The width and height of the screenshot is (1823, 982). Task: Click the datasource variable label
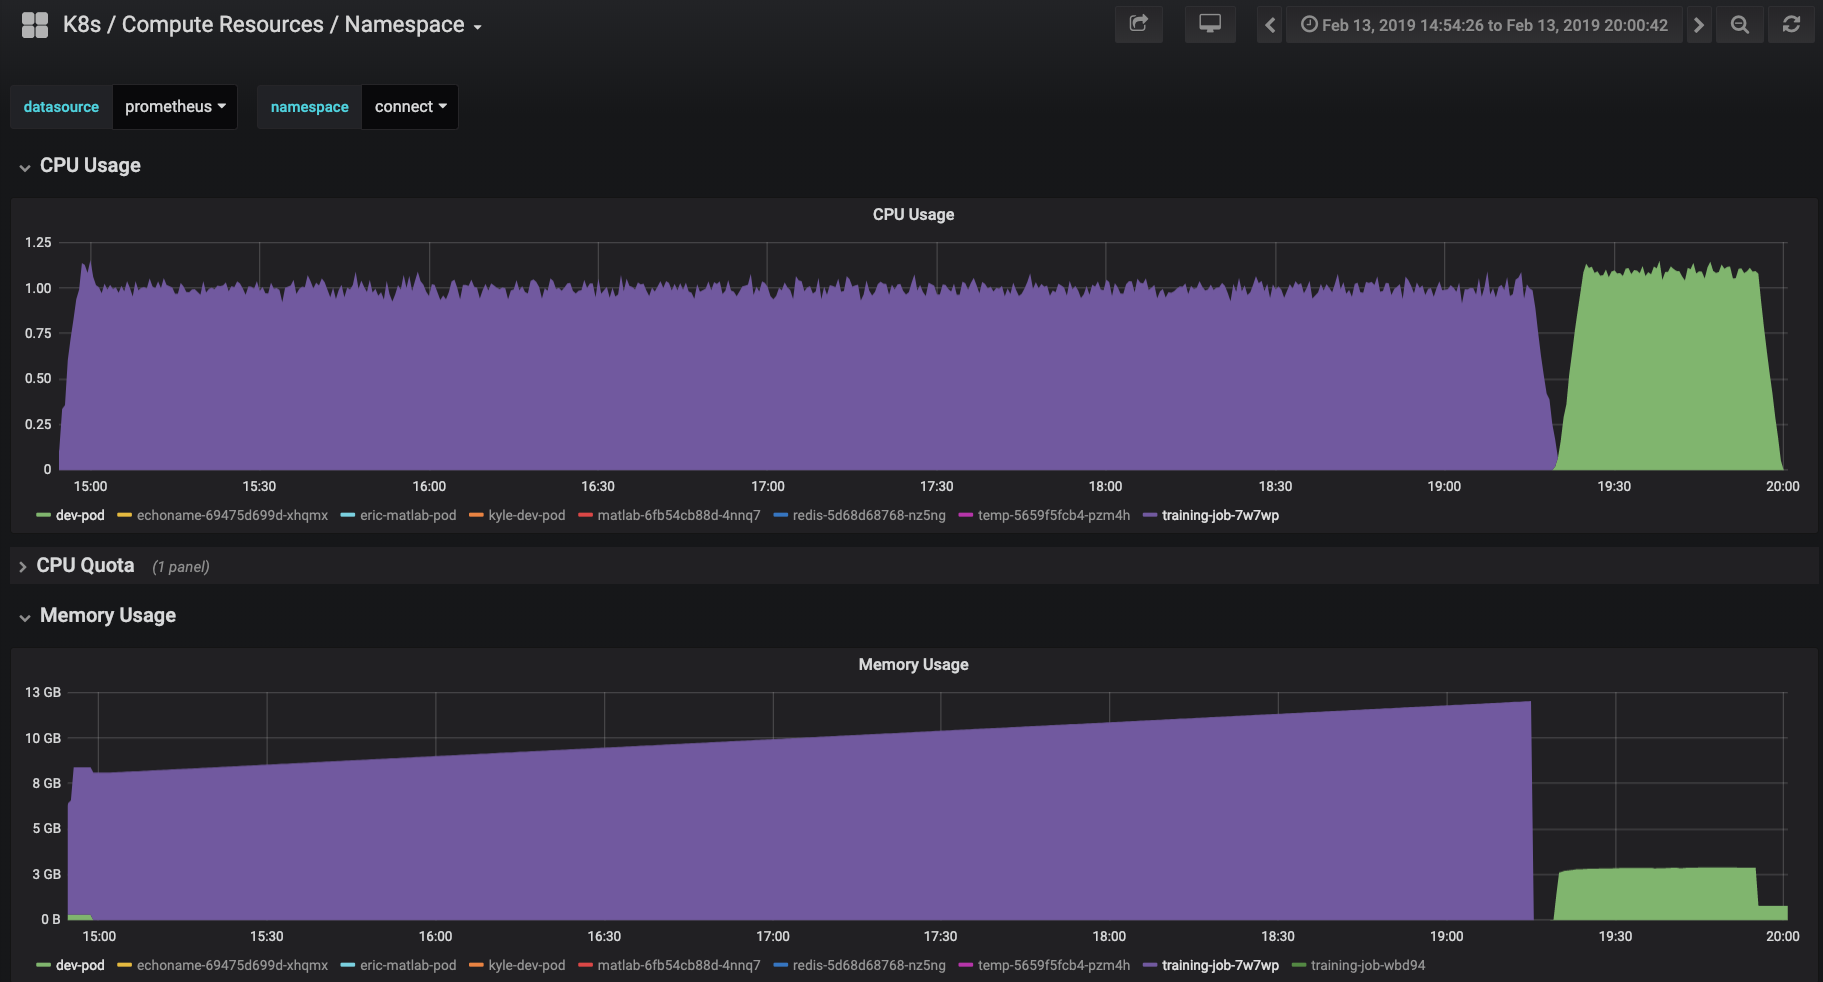click(61, 107)
